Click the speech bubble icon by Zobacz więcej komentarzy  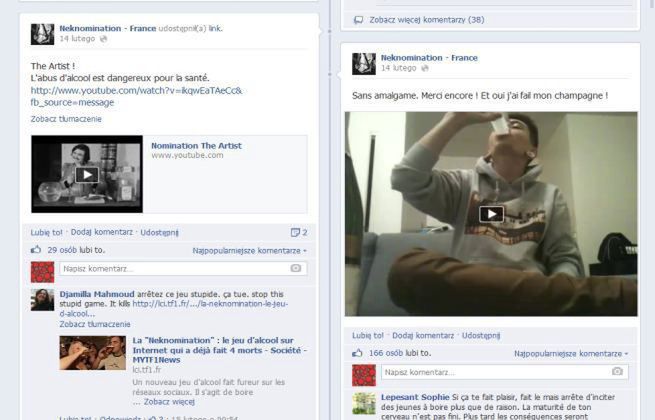coord(358,20)
